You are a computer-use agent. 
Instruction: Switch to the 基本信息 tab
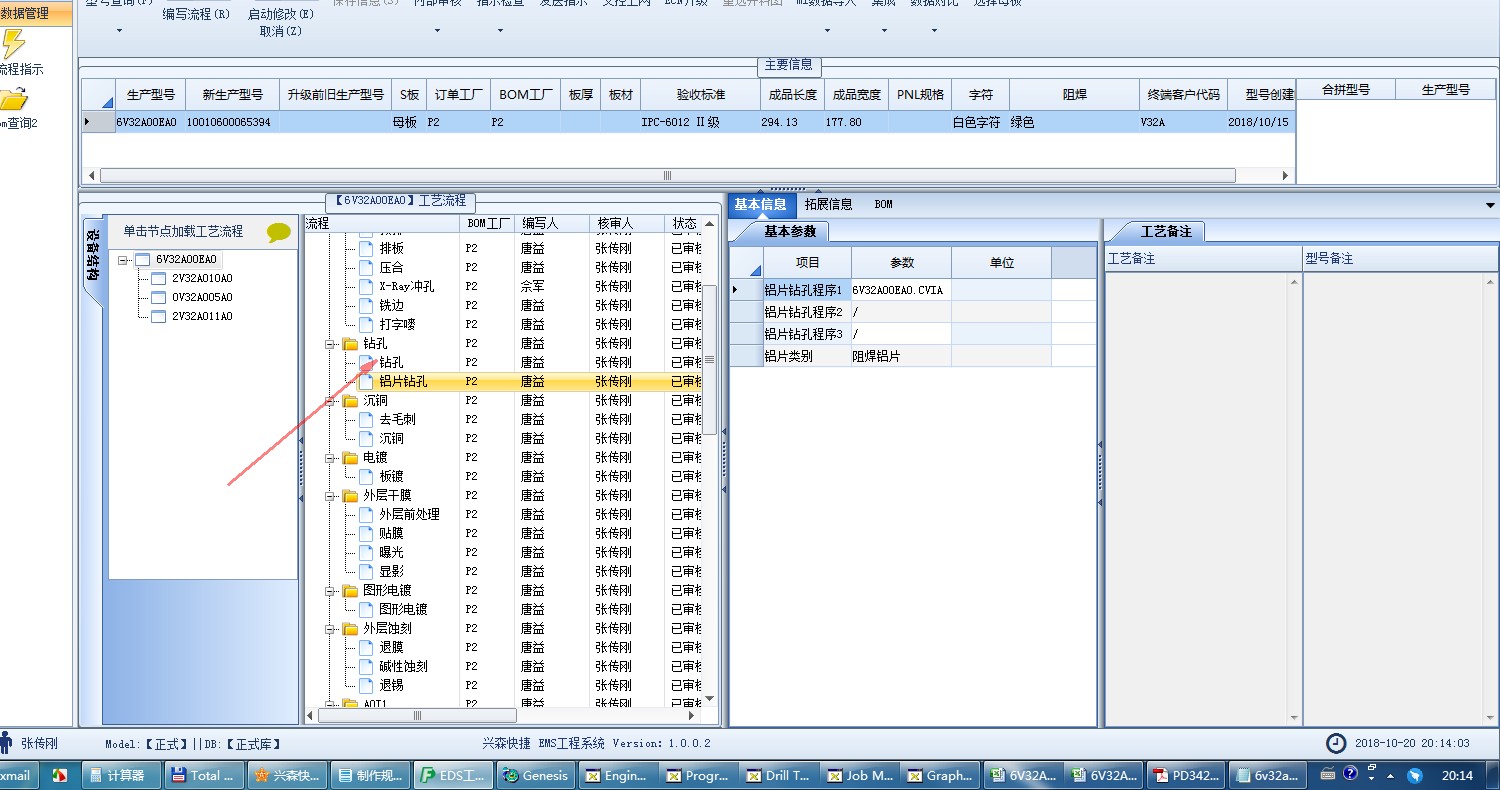pos(760,204)
